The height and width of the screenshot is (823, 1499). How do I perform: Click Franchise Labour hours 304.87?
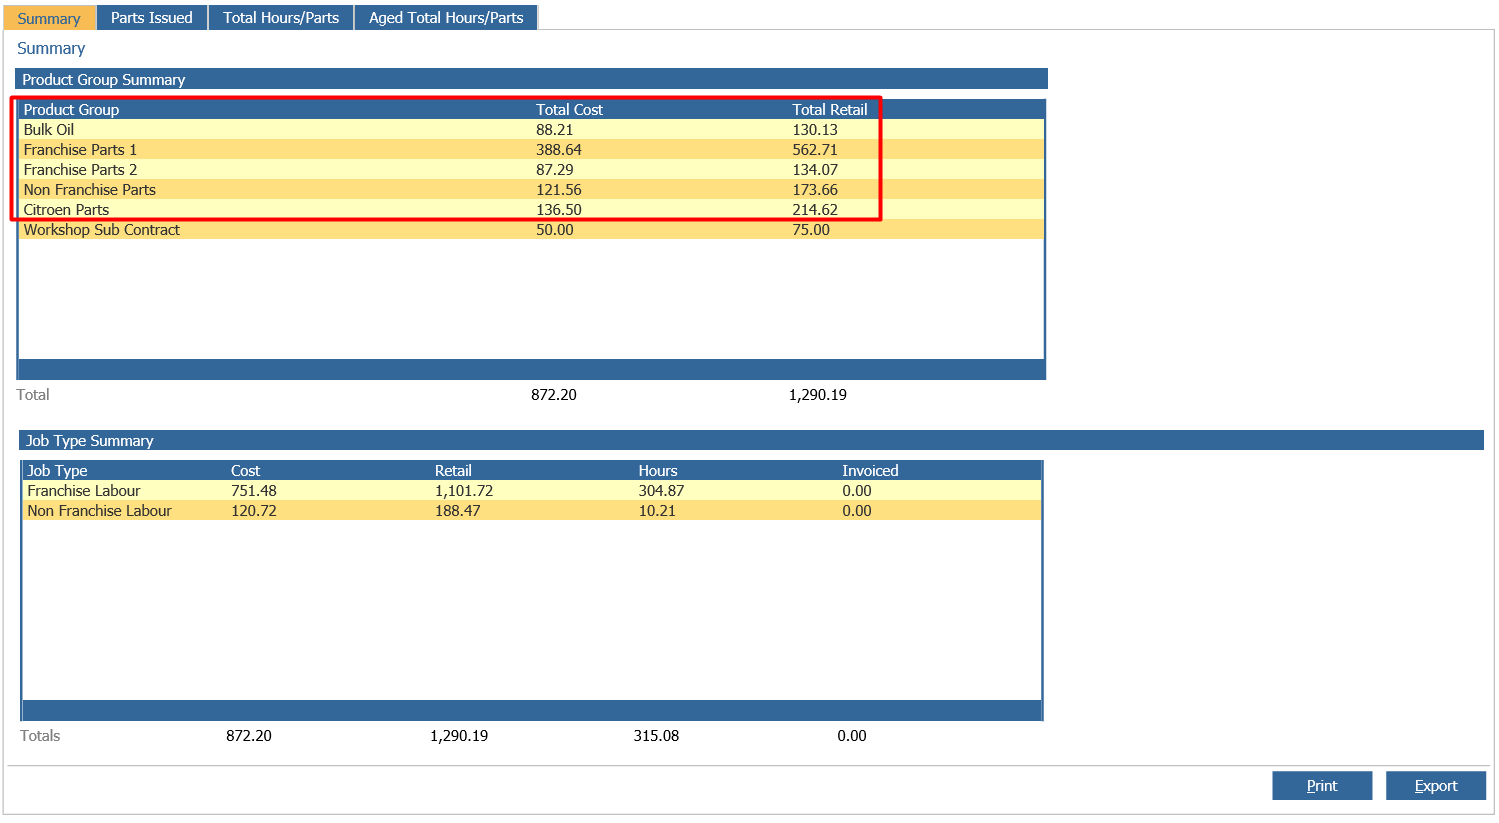pyautogui.click(x=661, y=491)
